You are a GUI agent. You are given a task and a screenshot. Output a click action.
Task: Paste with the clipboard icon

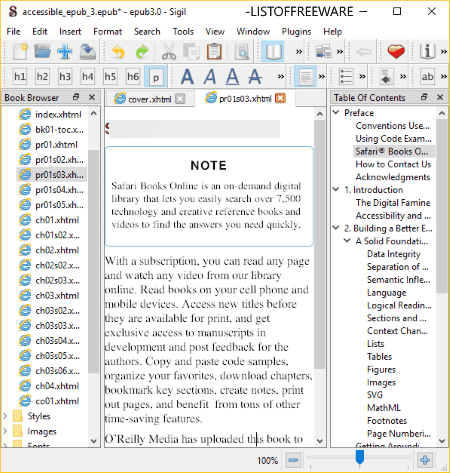tap(214, 52)
